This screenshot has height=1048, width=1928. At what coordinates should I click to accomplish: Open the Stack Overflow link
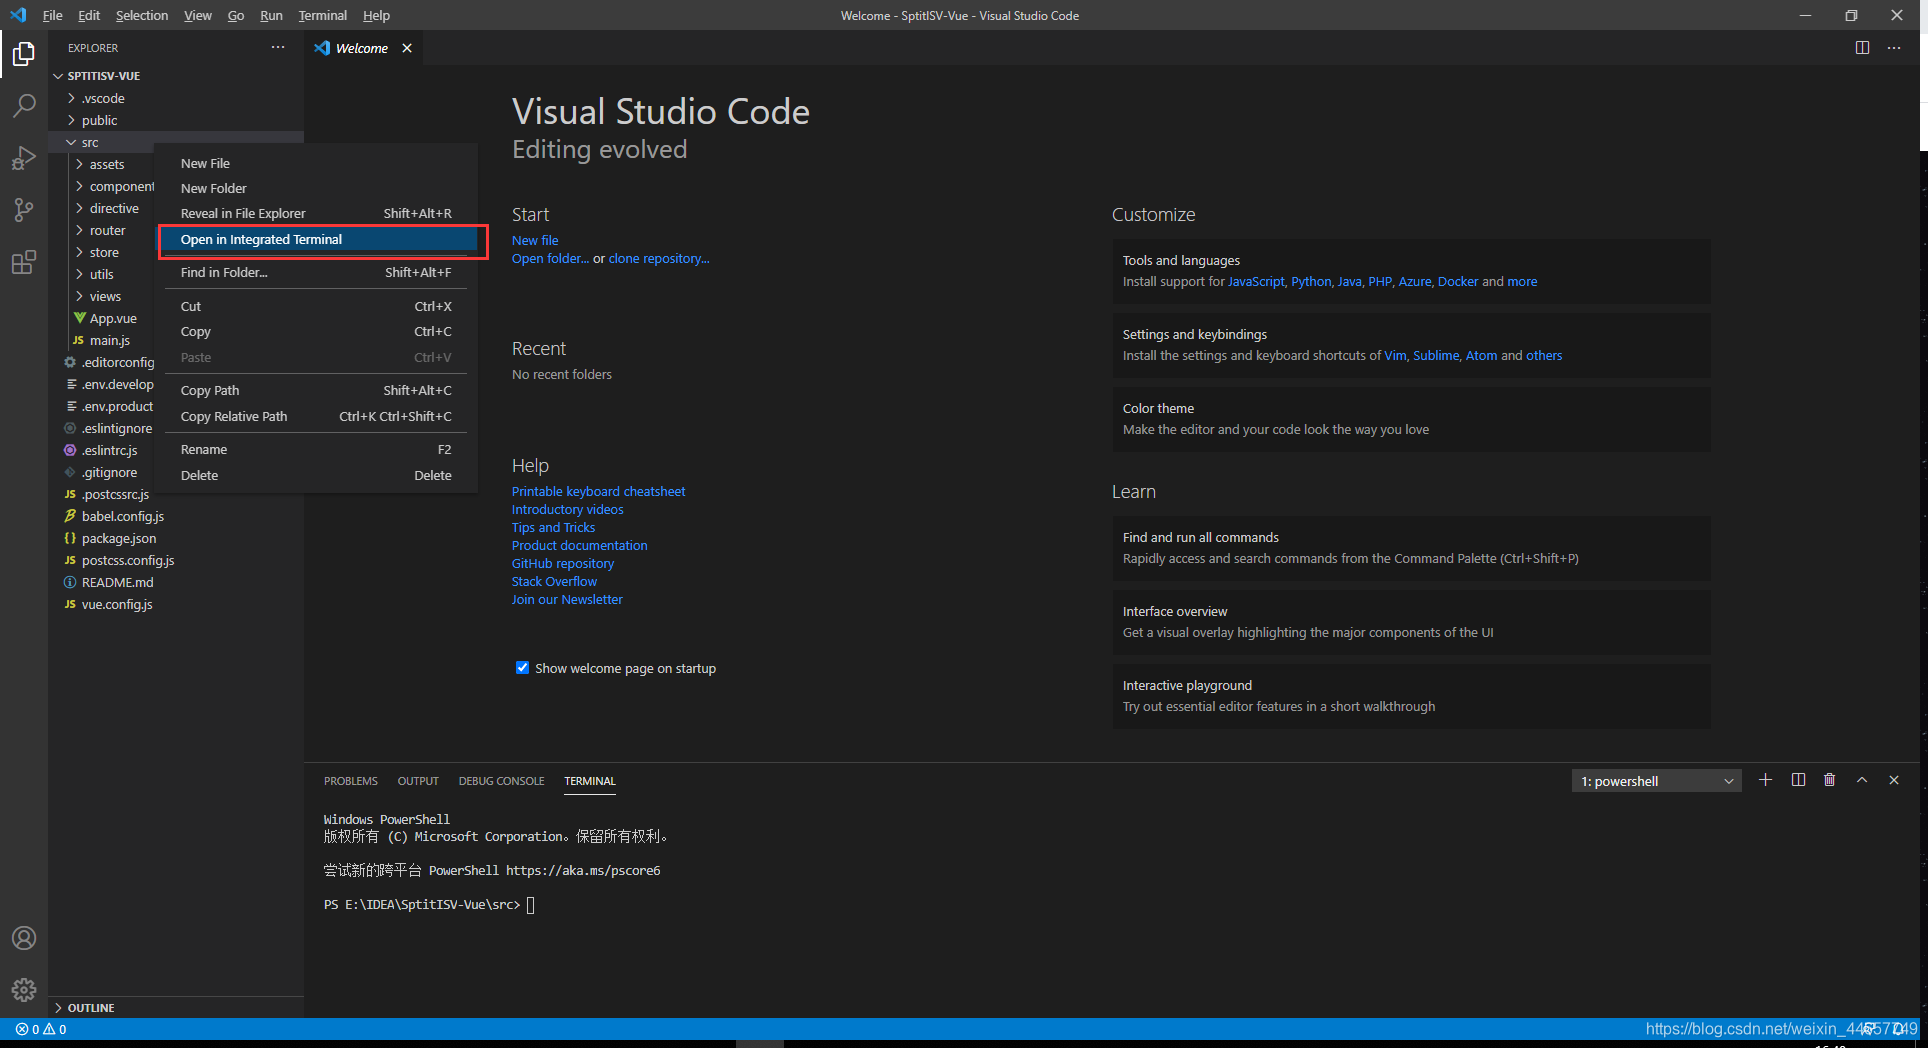[x=554, y=581]
